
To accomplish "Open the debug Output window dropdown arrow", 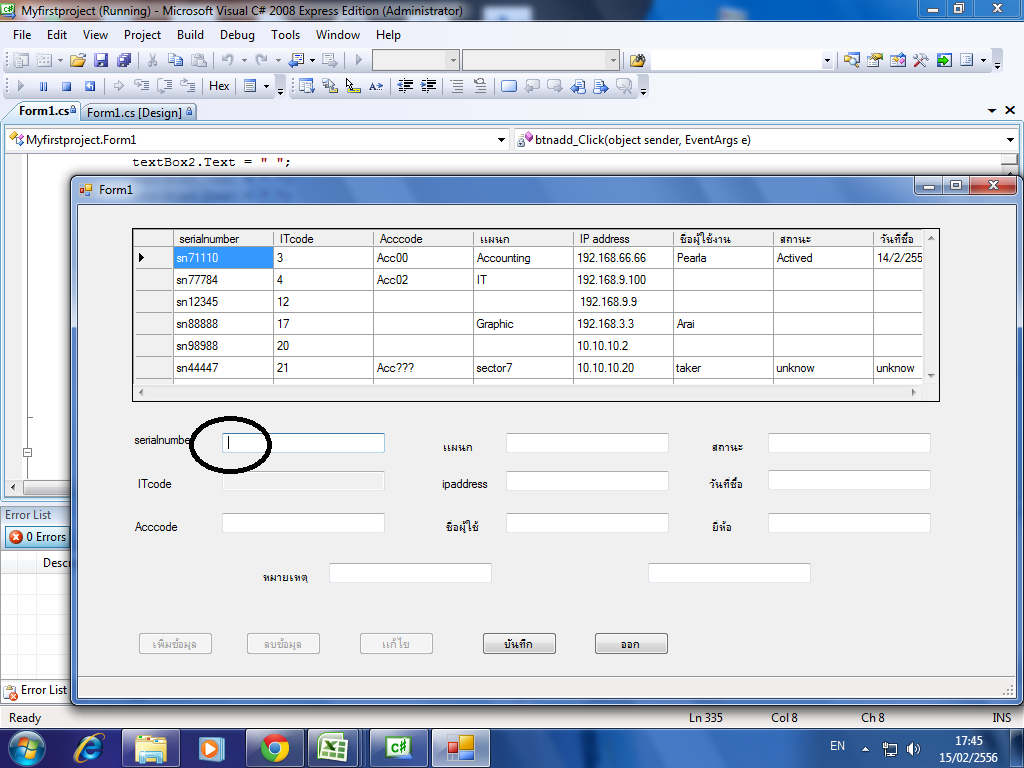I will click(266, 86).
